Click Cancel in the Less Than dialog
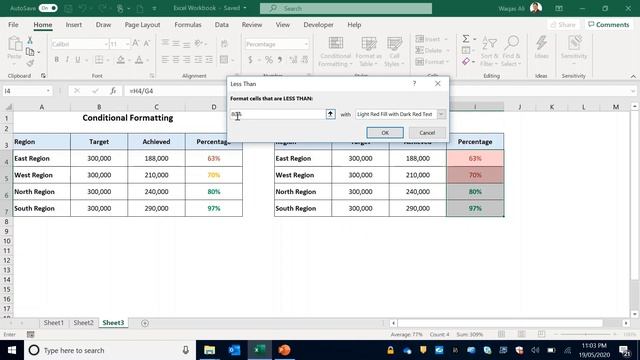This screenshot has width=640, height=360. point(427,133)
